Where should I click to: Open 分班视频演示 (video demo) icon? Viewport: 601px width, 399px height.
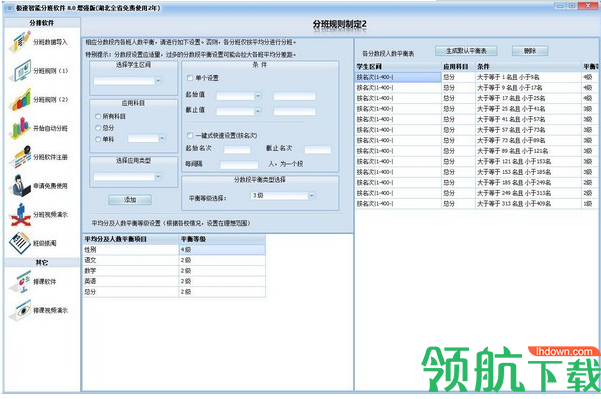tap(20, 214)
